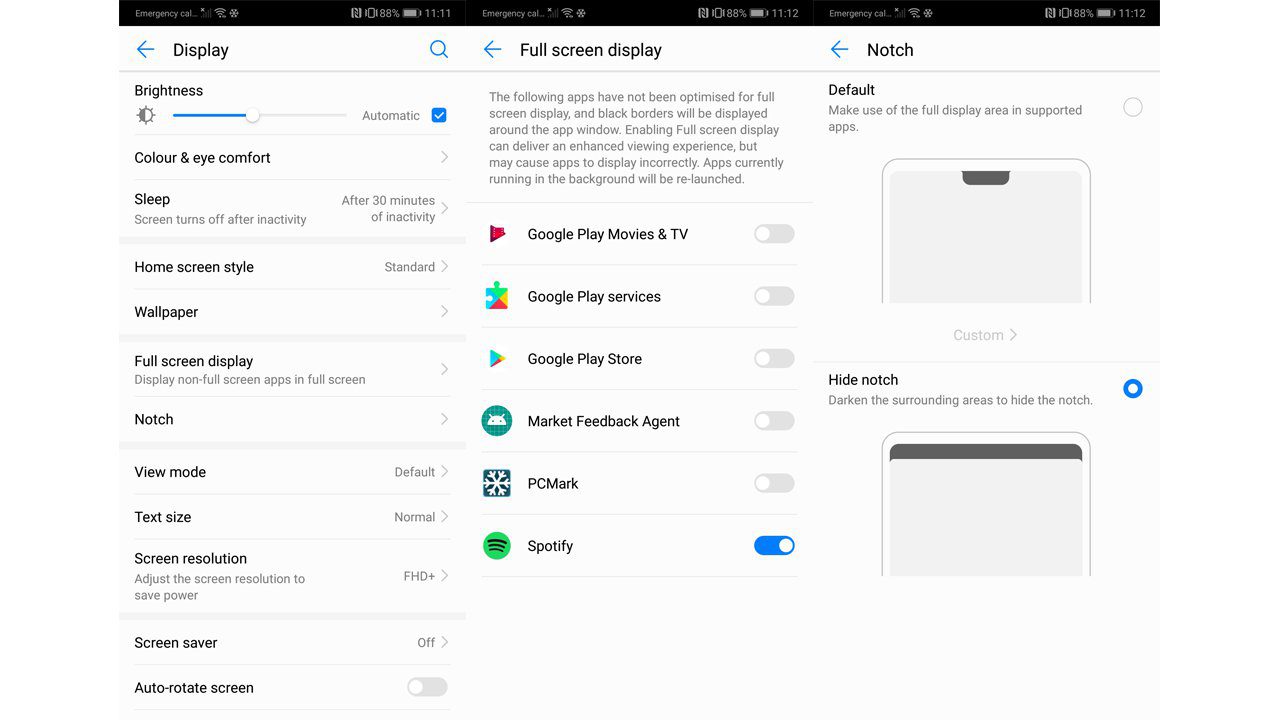1280x720 pixels.
Task: Click the Sleep setting label
Action: (152, 199)
